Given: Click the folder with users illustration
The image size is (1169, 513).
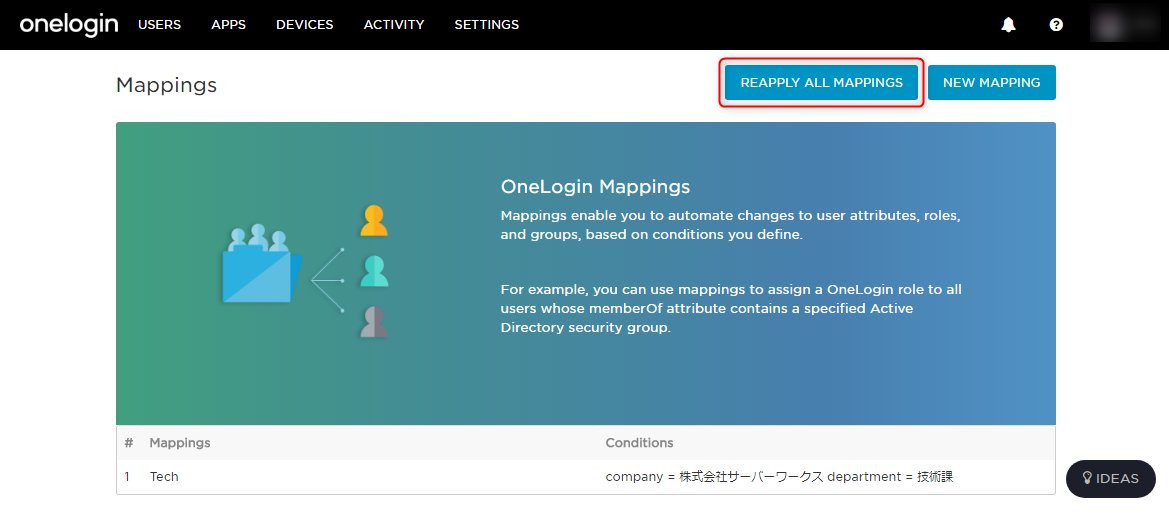Looking at the screenshot, I should [262, 263].
